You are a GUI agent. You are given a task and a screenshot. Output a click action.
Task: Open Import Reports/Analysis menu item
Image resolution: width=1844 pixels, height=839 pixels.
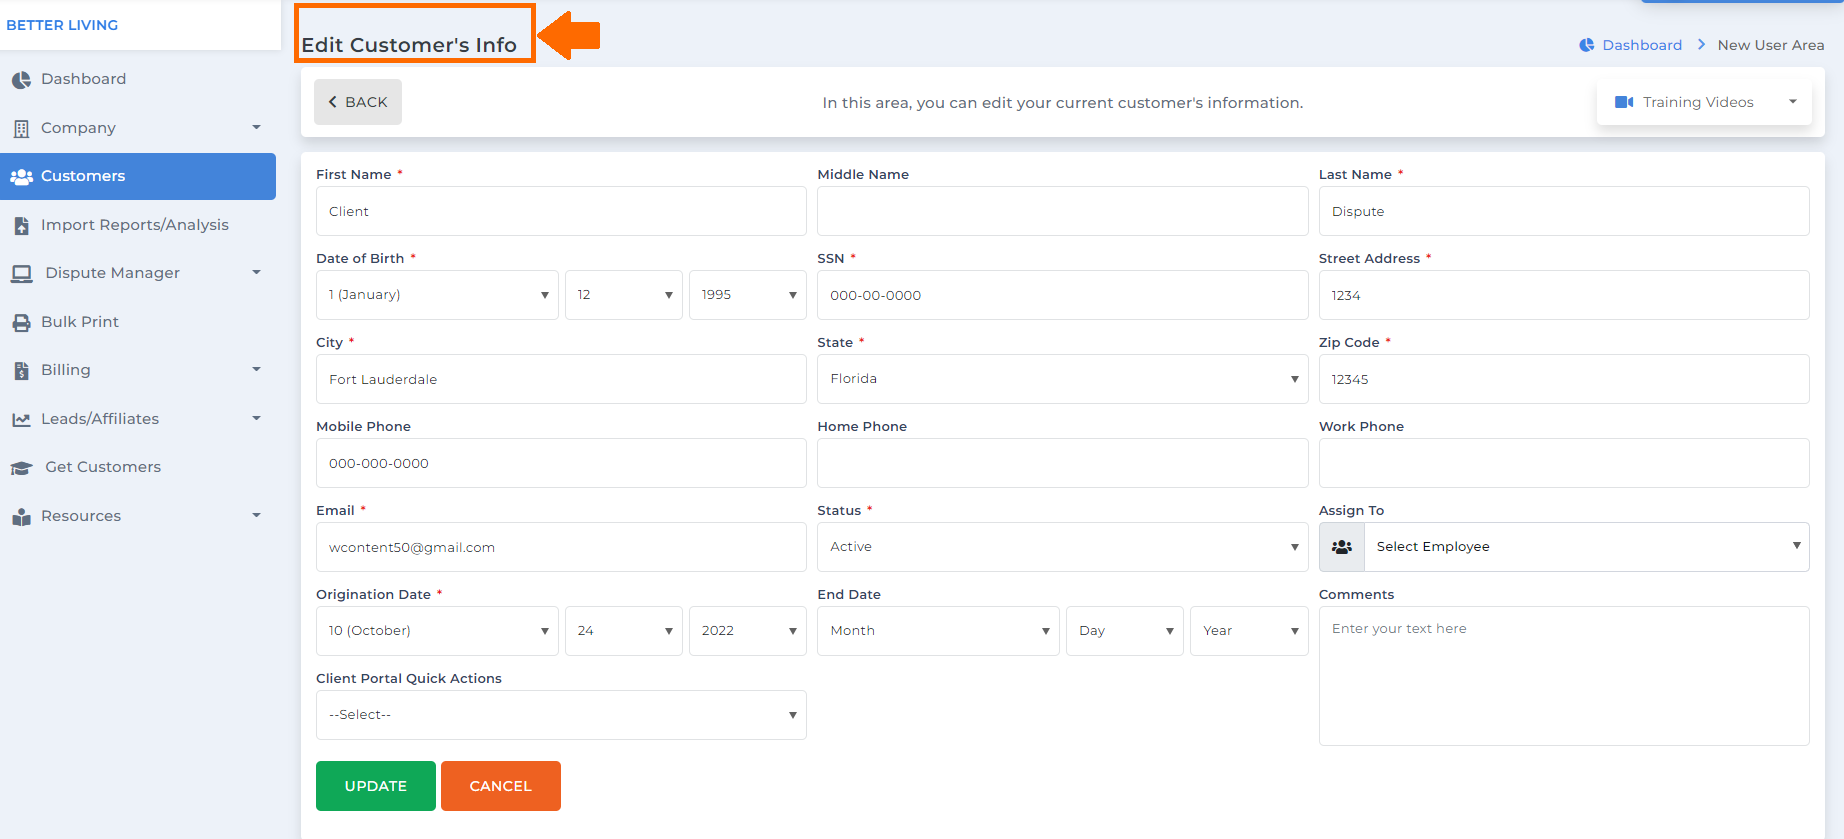pos(138,225)
